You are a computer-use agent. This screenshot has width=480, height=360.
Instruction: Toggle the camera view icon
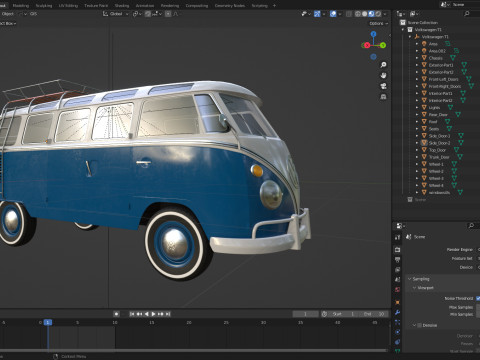coord(383,86)
